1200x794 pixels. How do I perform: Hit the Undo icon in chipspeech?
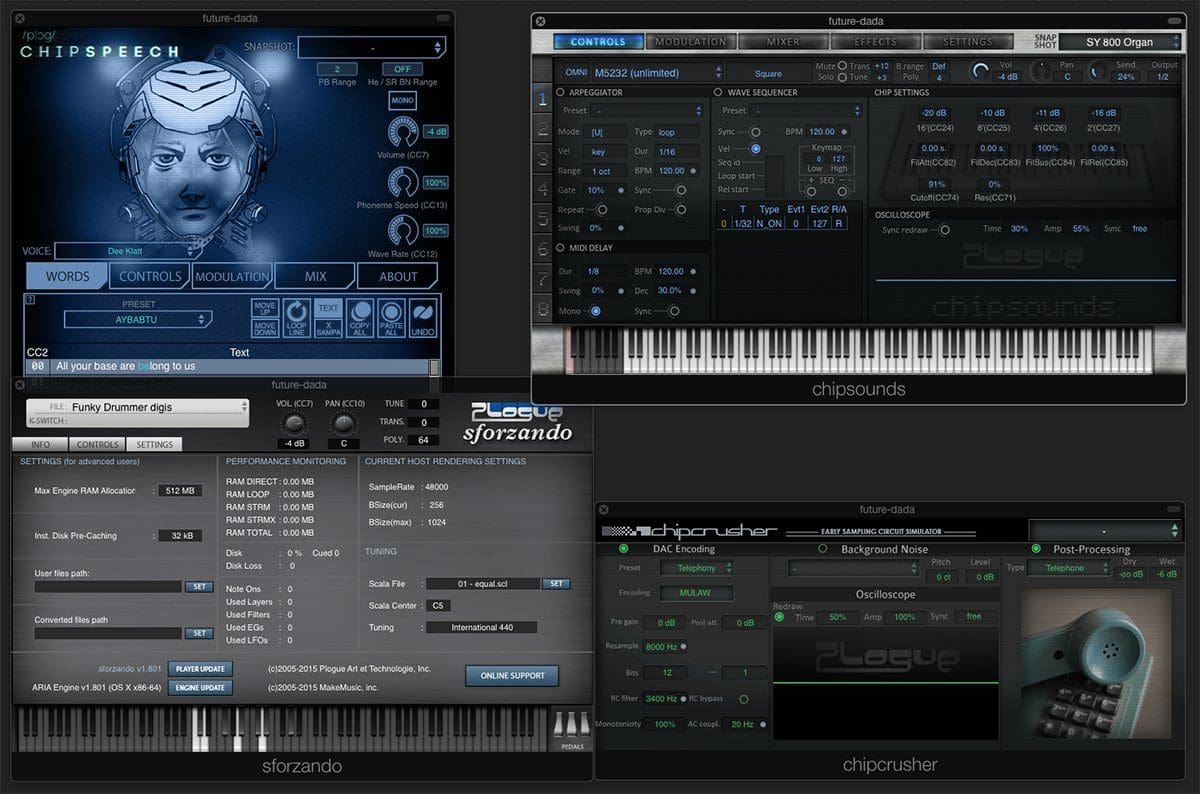point(423,318)
